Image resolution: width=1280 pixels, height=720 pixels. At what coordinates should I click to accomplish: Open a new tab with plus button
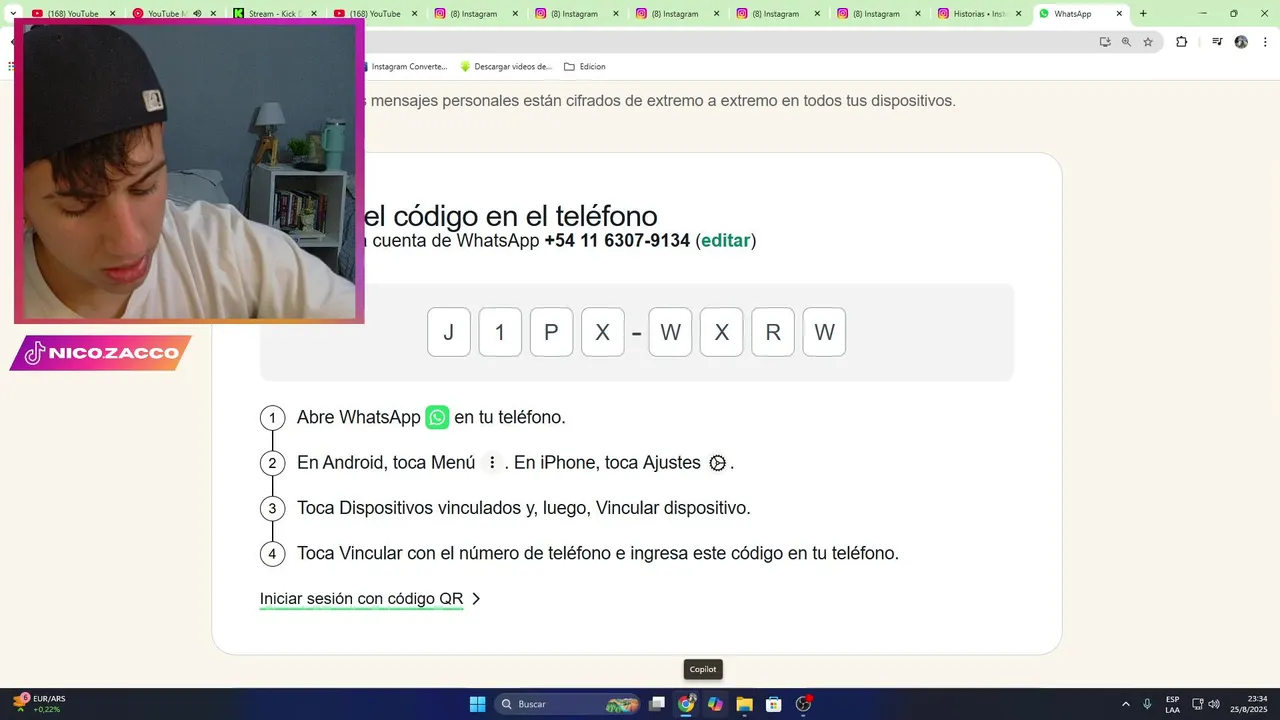point(1143,14)
